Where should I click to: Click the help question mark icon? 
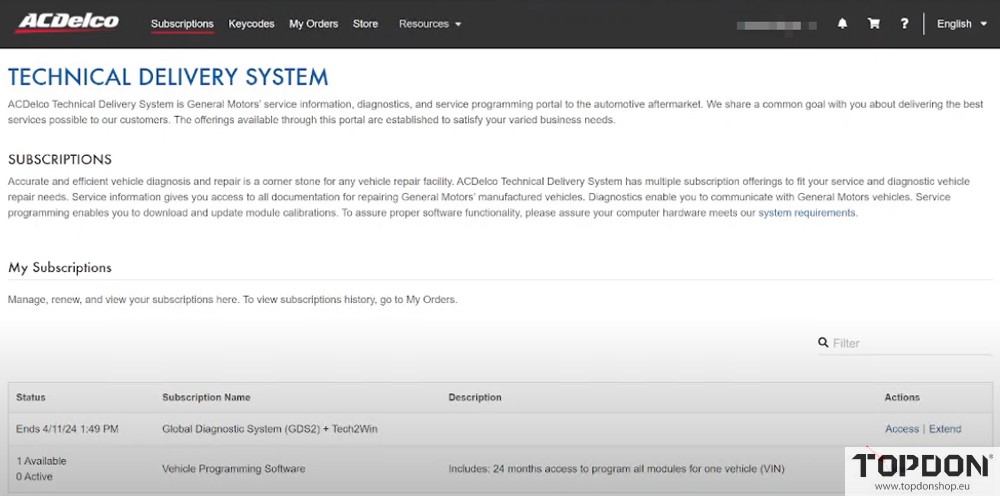(904, 24)
